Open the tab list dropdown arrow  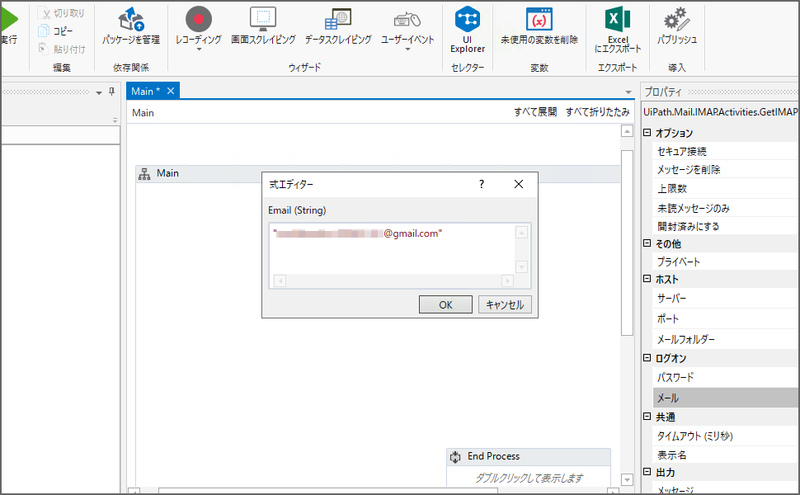(628, 92)
